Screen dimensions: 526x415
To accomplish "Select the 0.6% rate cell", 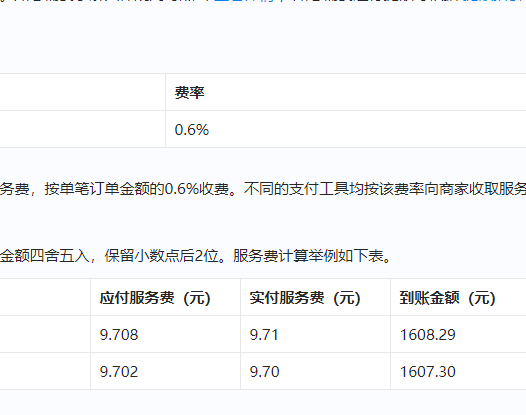I will [346, 129].
